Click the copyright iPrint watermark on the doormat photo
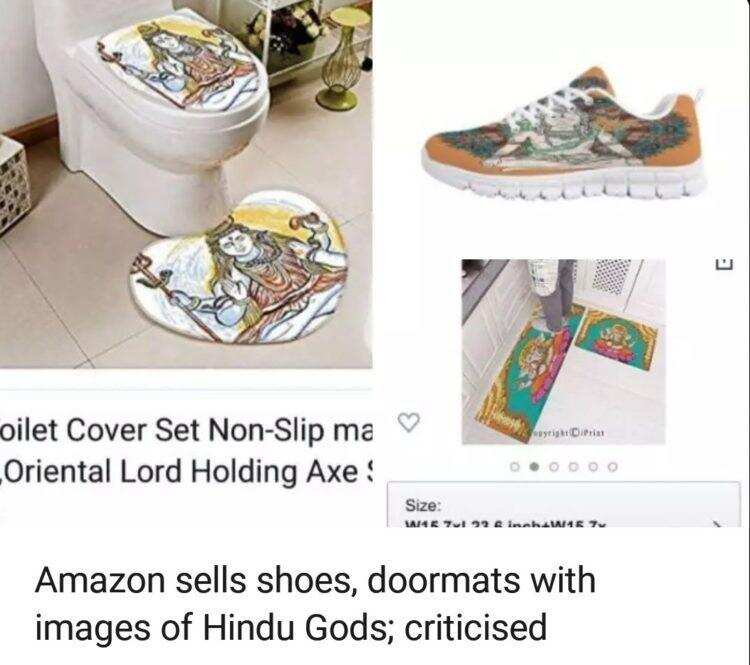This screenshot has height=665, width=750. pyautogui.click(x=568, y=433)
